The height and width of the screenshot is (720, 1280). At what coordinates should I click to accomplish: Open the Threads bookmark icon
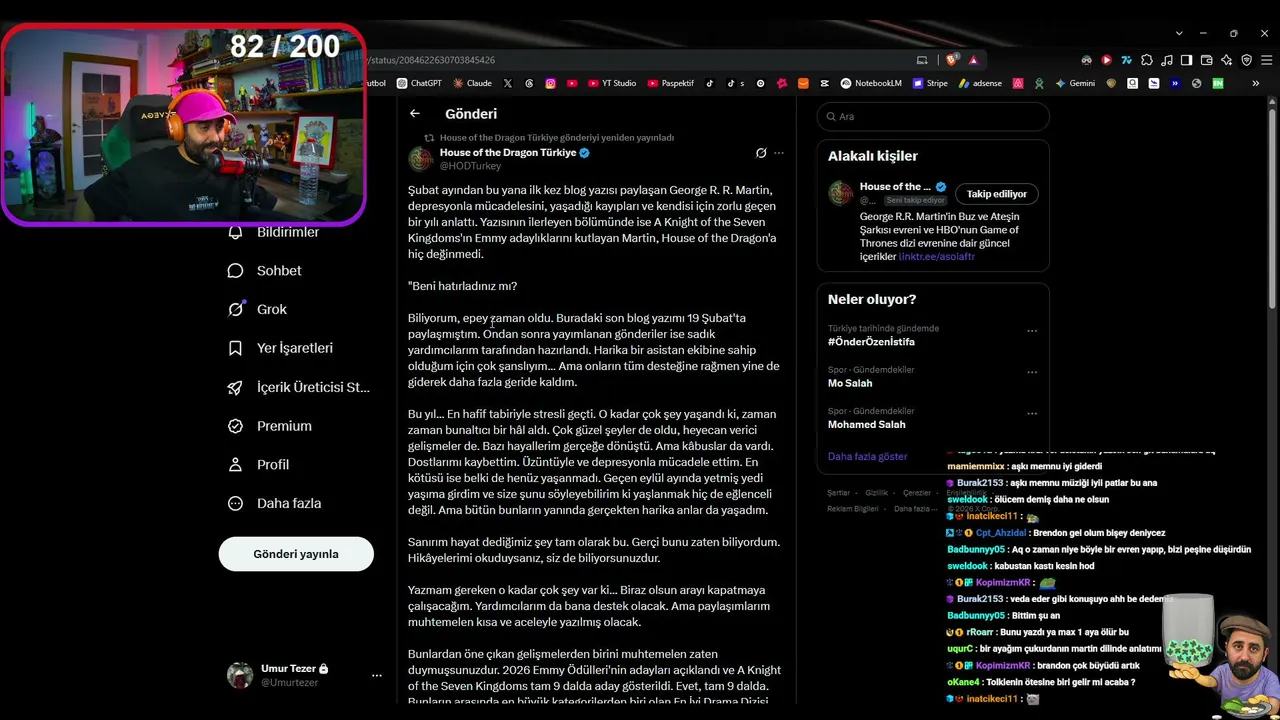[529, 84]
